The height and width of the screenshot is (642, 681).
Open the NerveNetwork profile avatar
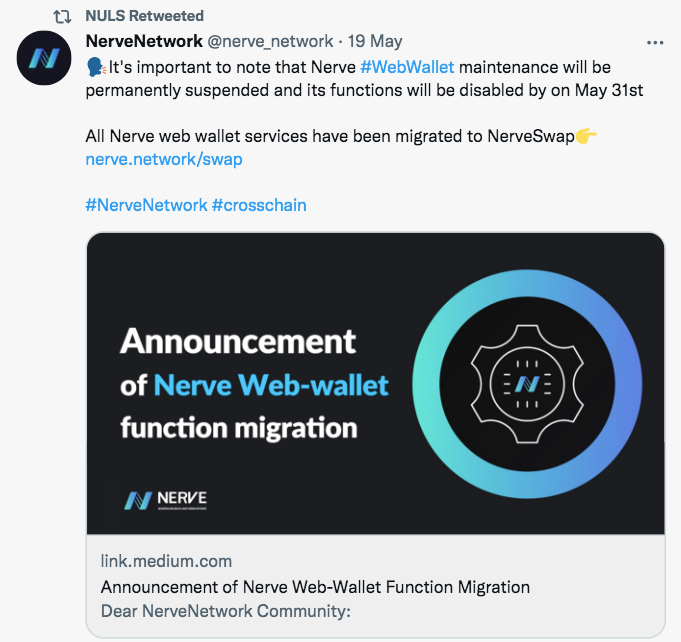pyautogui.click(x=44, y=58)
